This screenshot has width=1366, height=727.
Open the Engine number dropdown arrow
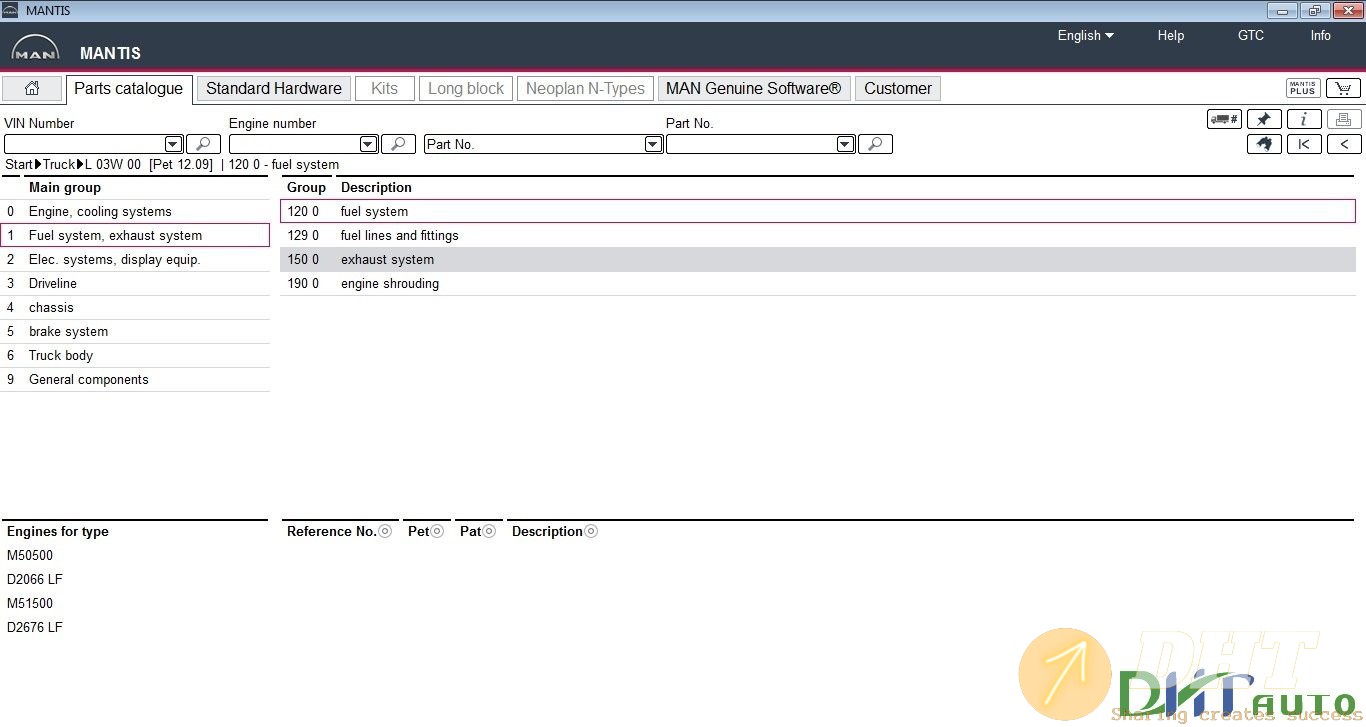[x=368, y=144]
